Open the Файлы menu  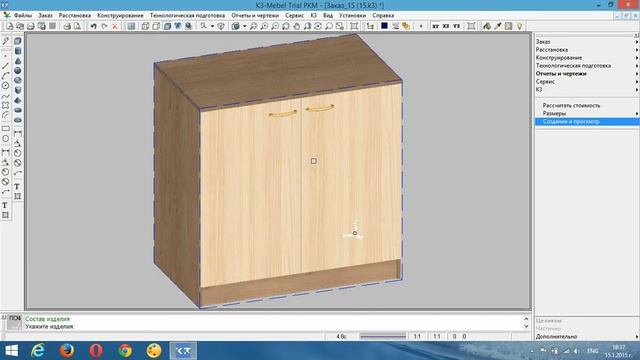(x=22, y=16)
